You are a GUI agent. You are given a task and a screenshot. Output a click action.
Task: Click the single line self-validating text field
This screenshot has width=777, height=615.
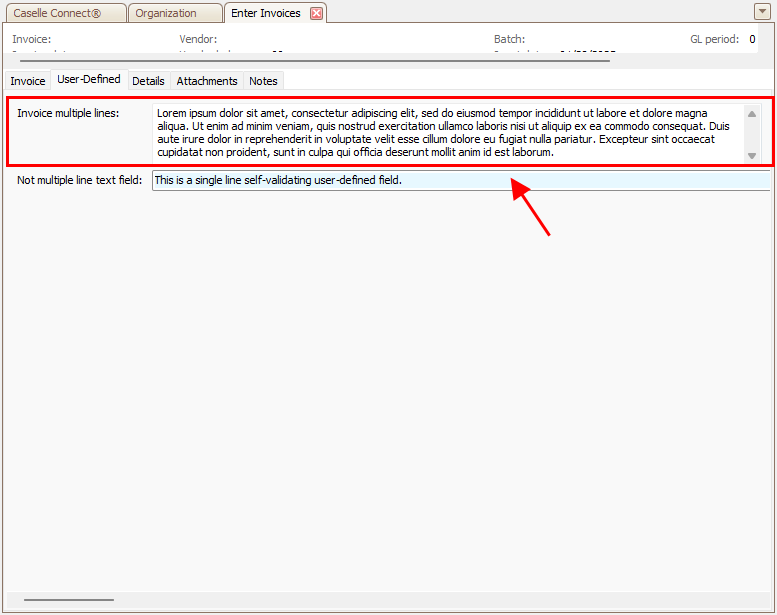[461, 180]
